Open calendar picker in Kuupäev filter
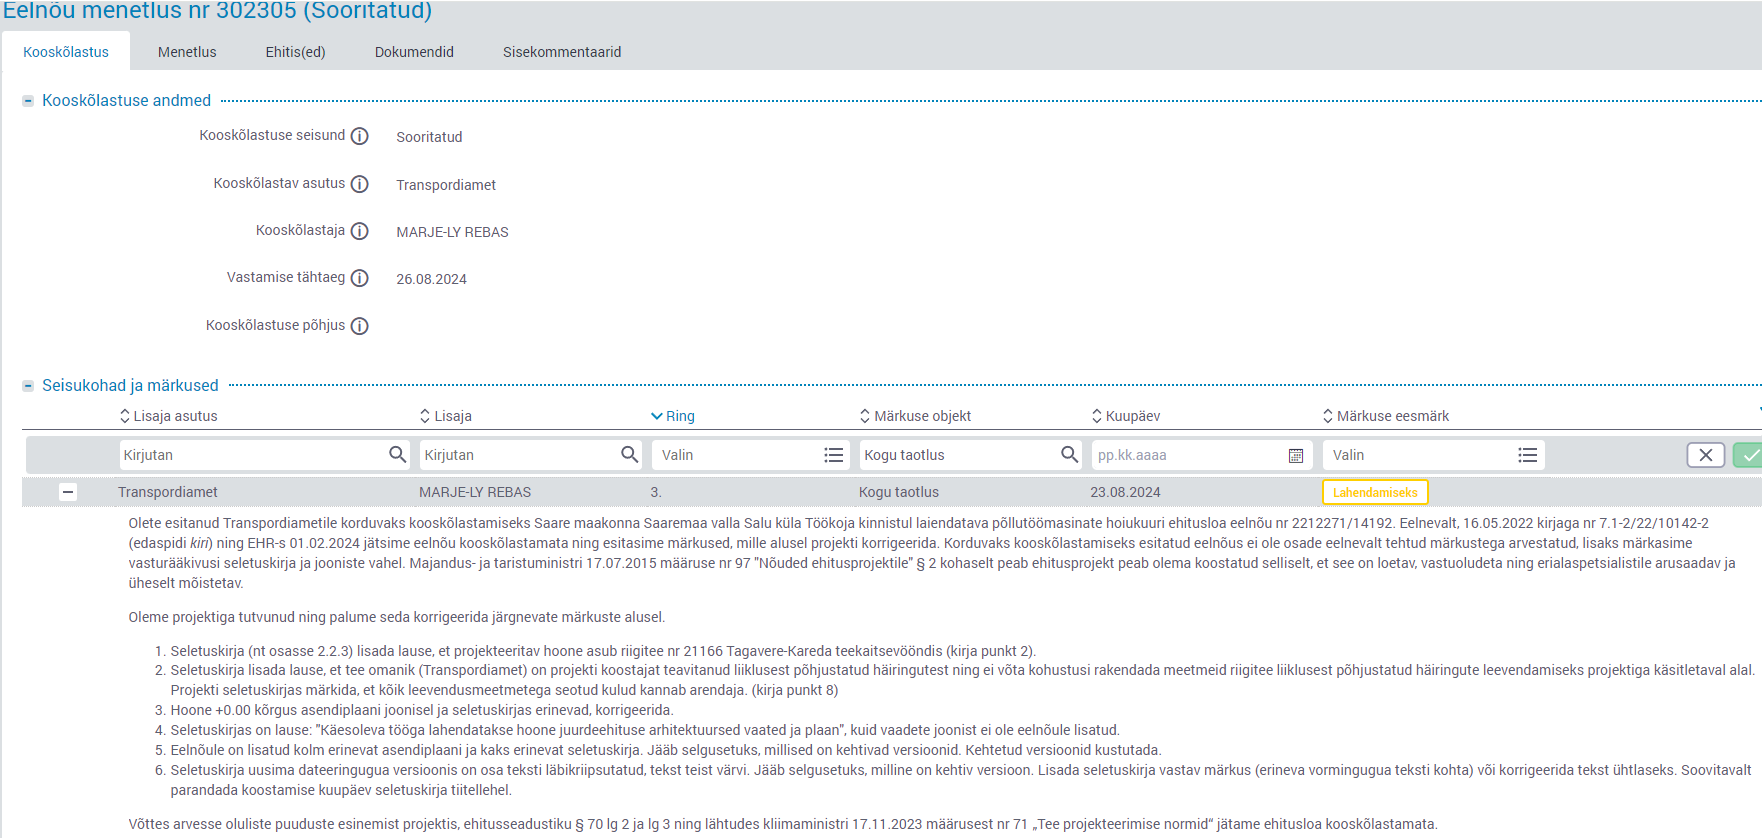 click(x=1296, y=455)
